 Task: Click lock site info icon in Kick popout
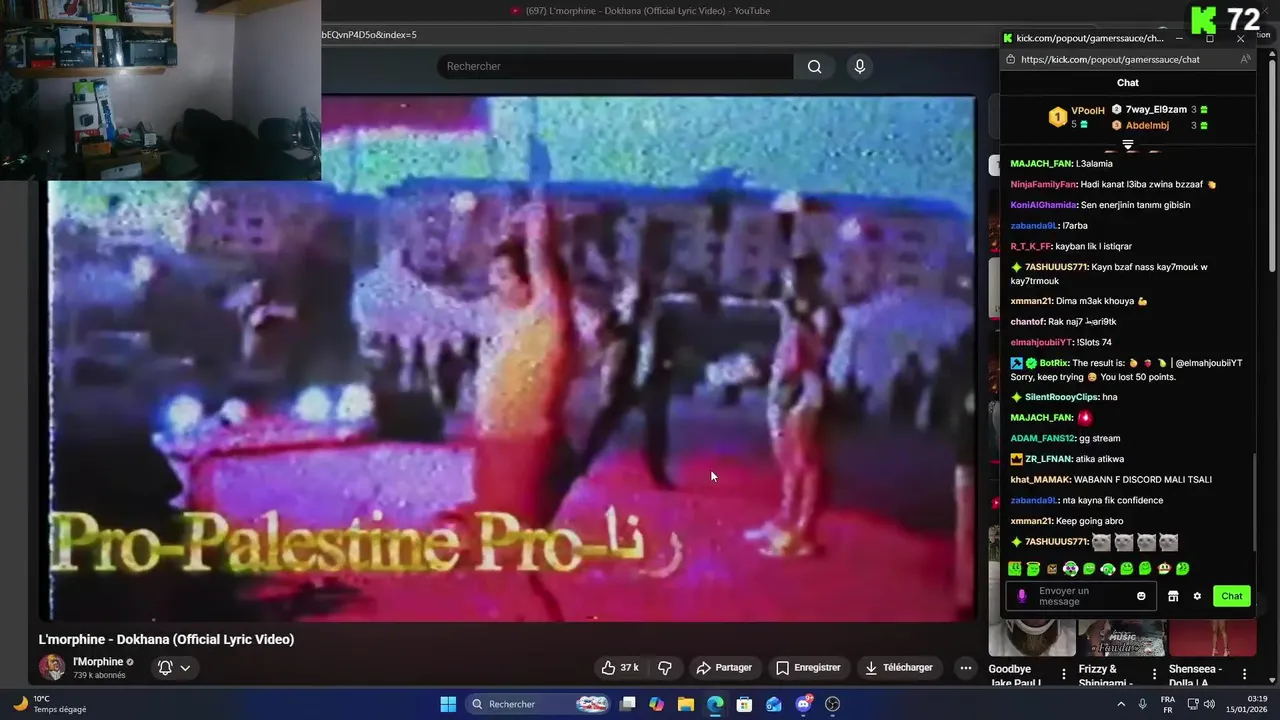1009,59
